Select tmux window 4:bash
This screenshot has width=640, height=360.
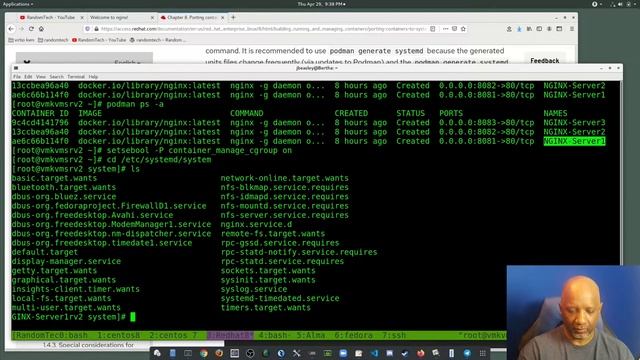point(273,335)
